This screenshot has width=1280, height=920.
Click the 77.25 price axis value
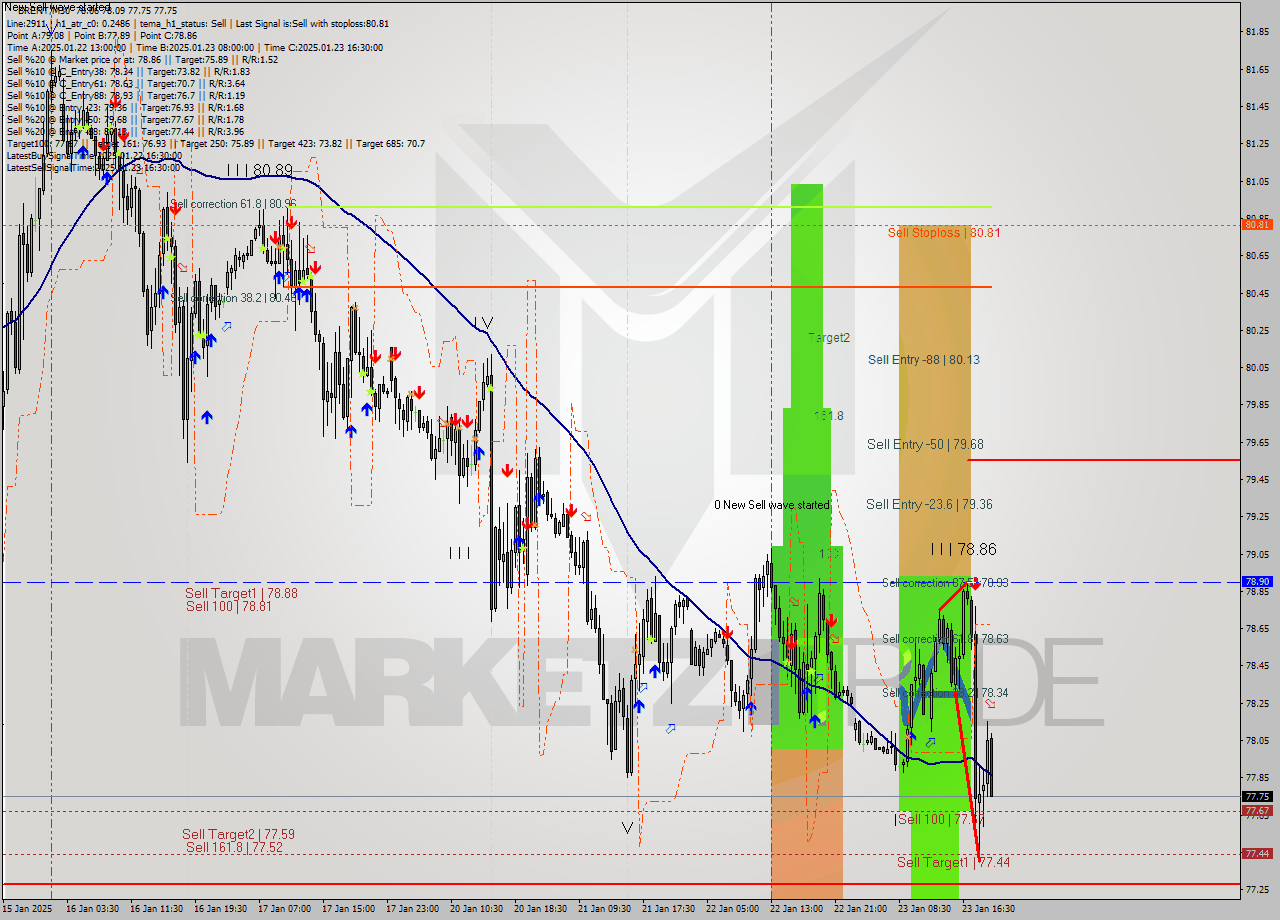pyautogui.click(x=1257, y=889)
